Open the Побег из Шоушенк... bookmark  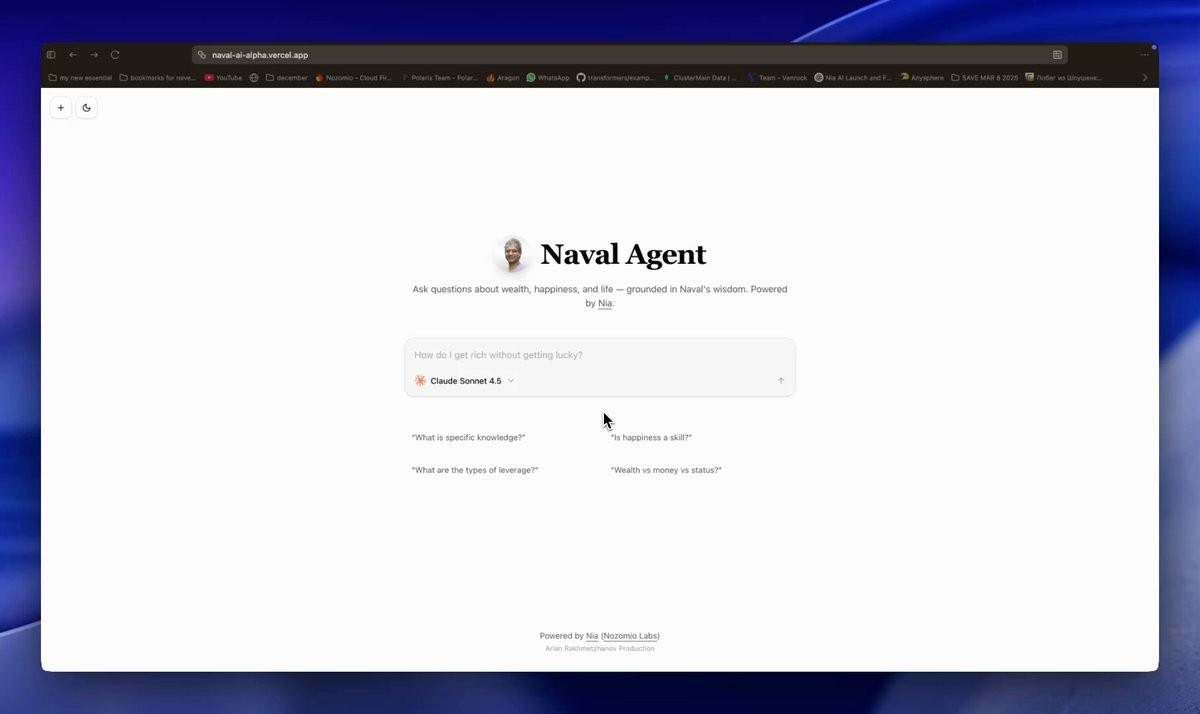(x=1063, y=77)
